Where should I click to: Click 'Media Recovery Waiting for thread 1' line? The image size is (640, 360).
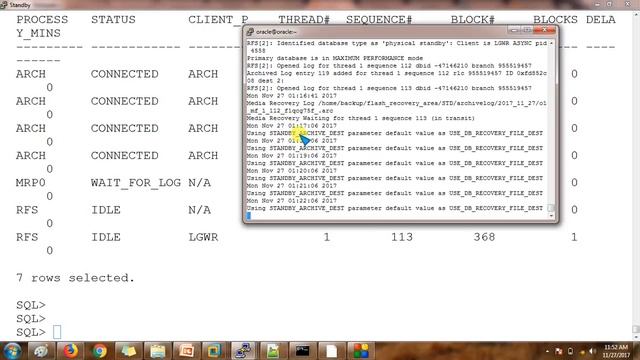pyautogui.click(x=360, y=118)
